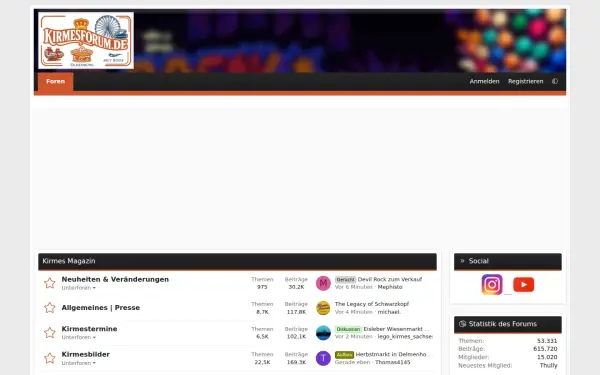Screen dimensions: 600x375
Task: Open lego_kirmes_sachsen user profile link
Action: 405,337
